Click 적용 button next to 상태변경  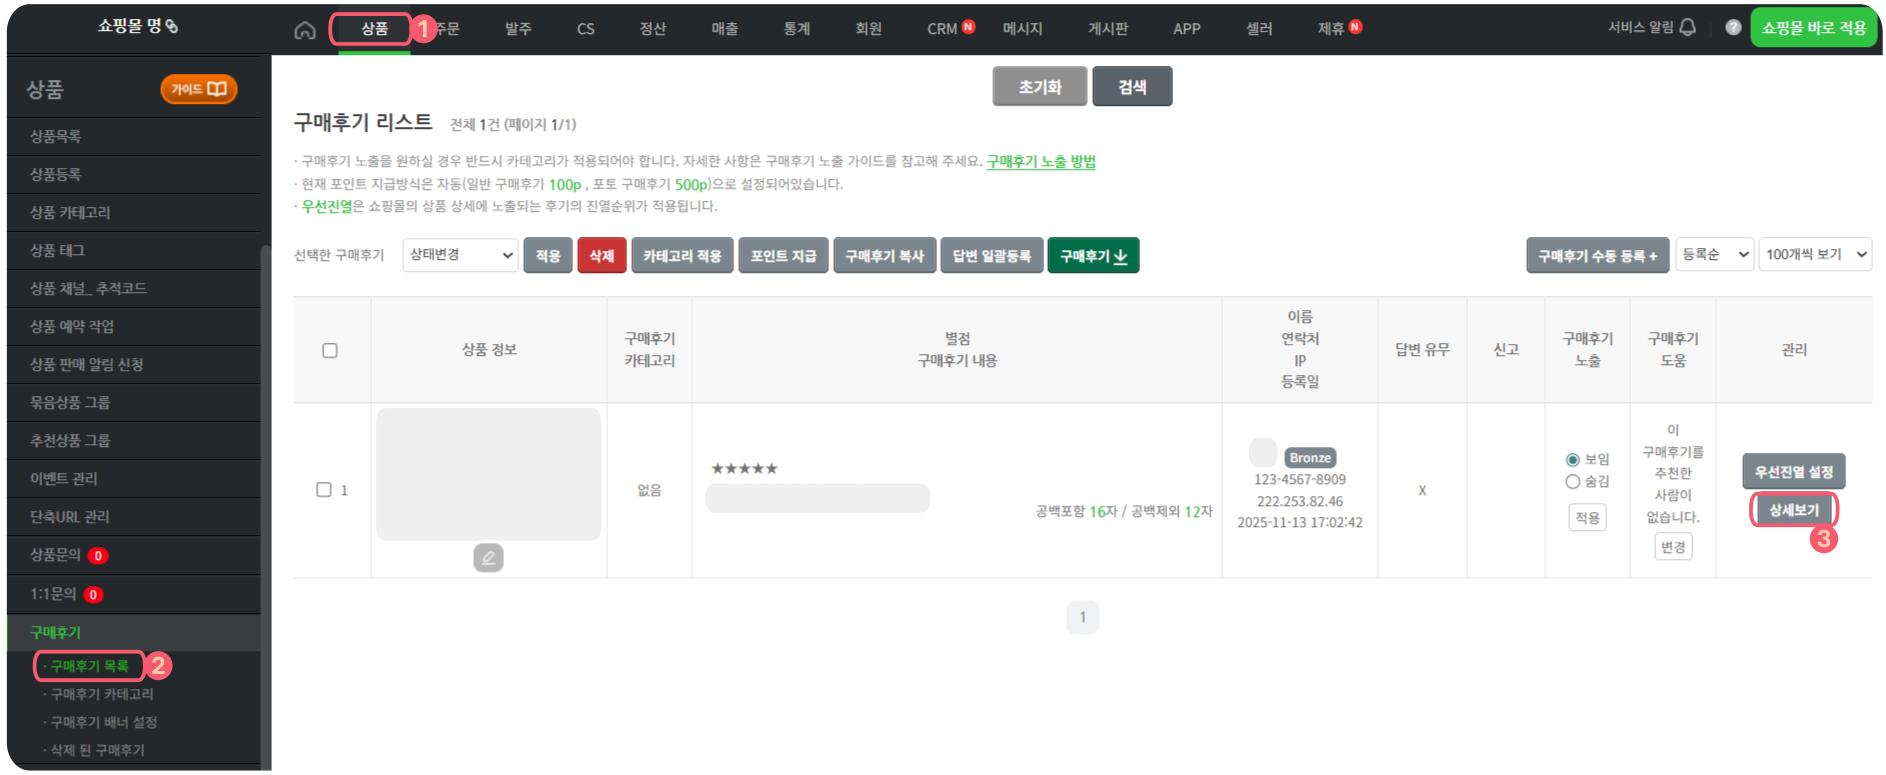click(548, 256)
